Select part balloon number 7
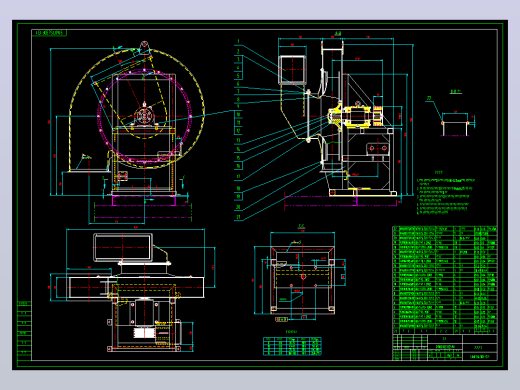The image size is (520, 390). click(238, 91)
